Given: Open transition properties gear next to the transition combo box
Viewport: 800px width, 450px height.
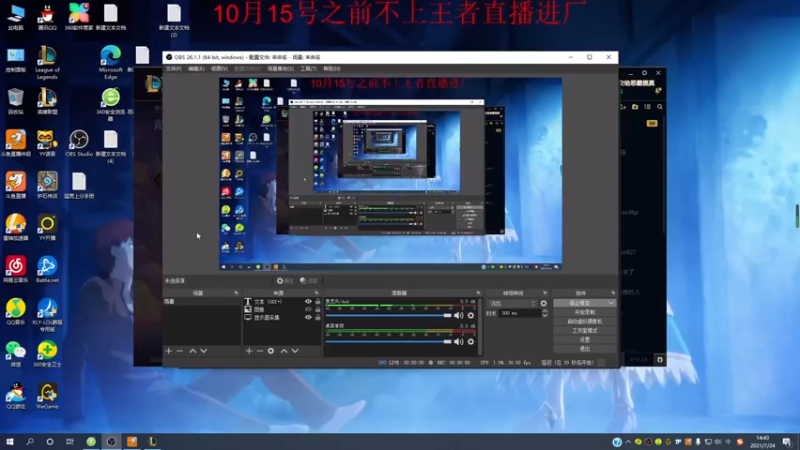Looking at the screenshot, I should (544, 304).
